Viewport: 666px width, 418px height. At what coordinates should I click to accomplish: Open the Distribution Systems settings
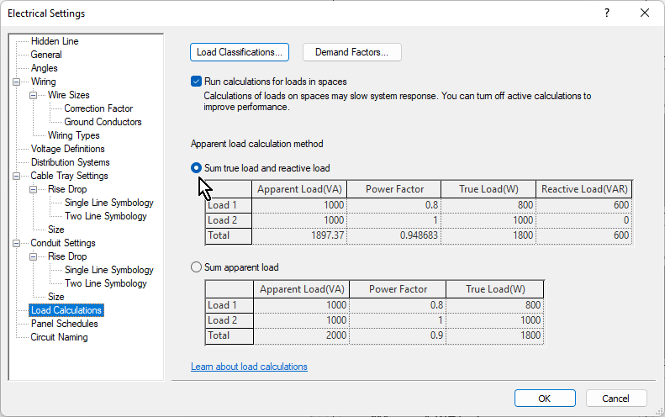click(x=70, y=162)
